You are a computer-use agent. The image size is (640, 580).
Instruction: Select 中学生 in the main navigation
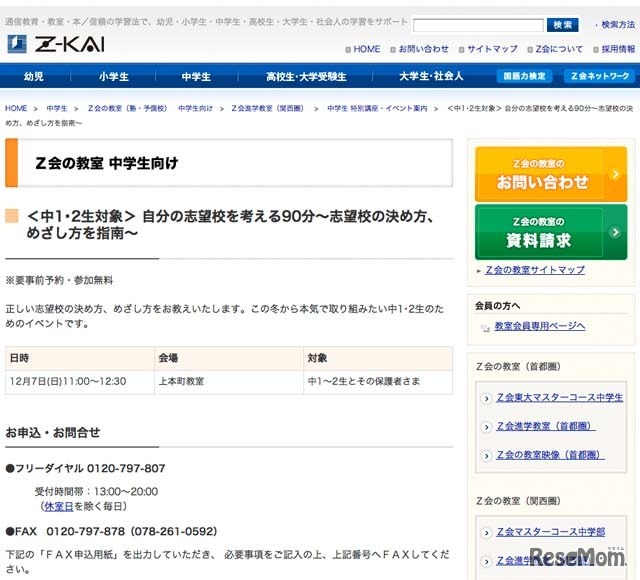196,76
